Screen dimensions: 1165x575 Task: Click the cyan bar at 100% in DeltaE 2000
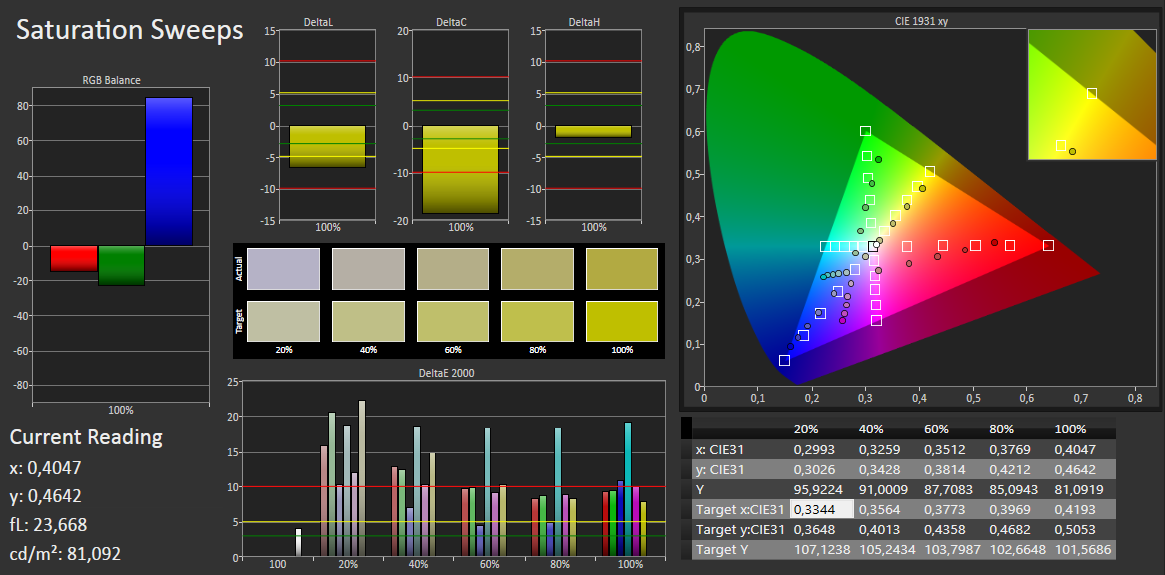(x=628, y=490)
